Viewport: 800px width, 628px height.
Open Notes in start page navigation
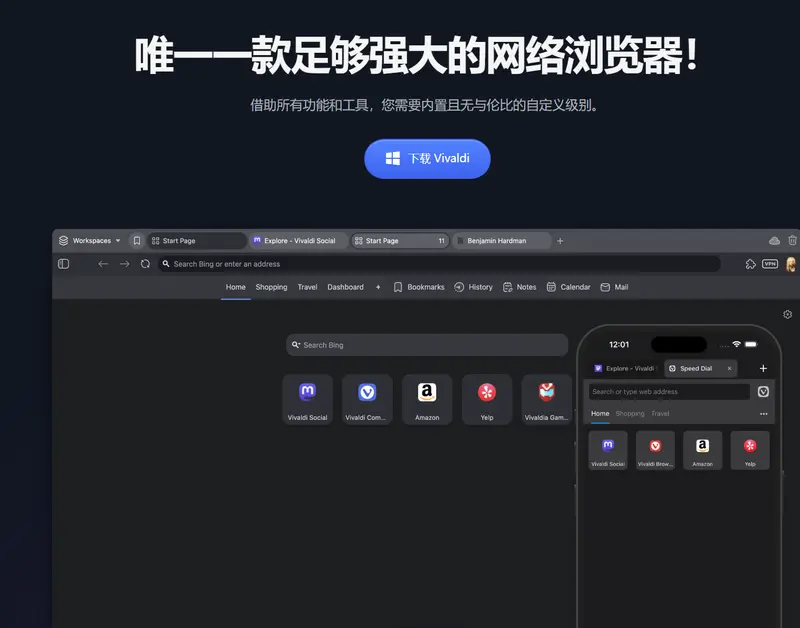[x=519, y=287]
